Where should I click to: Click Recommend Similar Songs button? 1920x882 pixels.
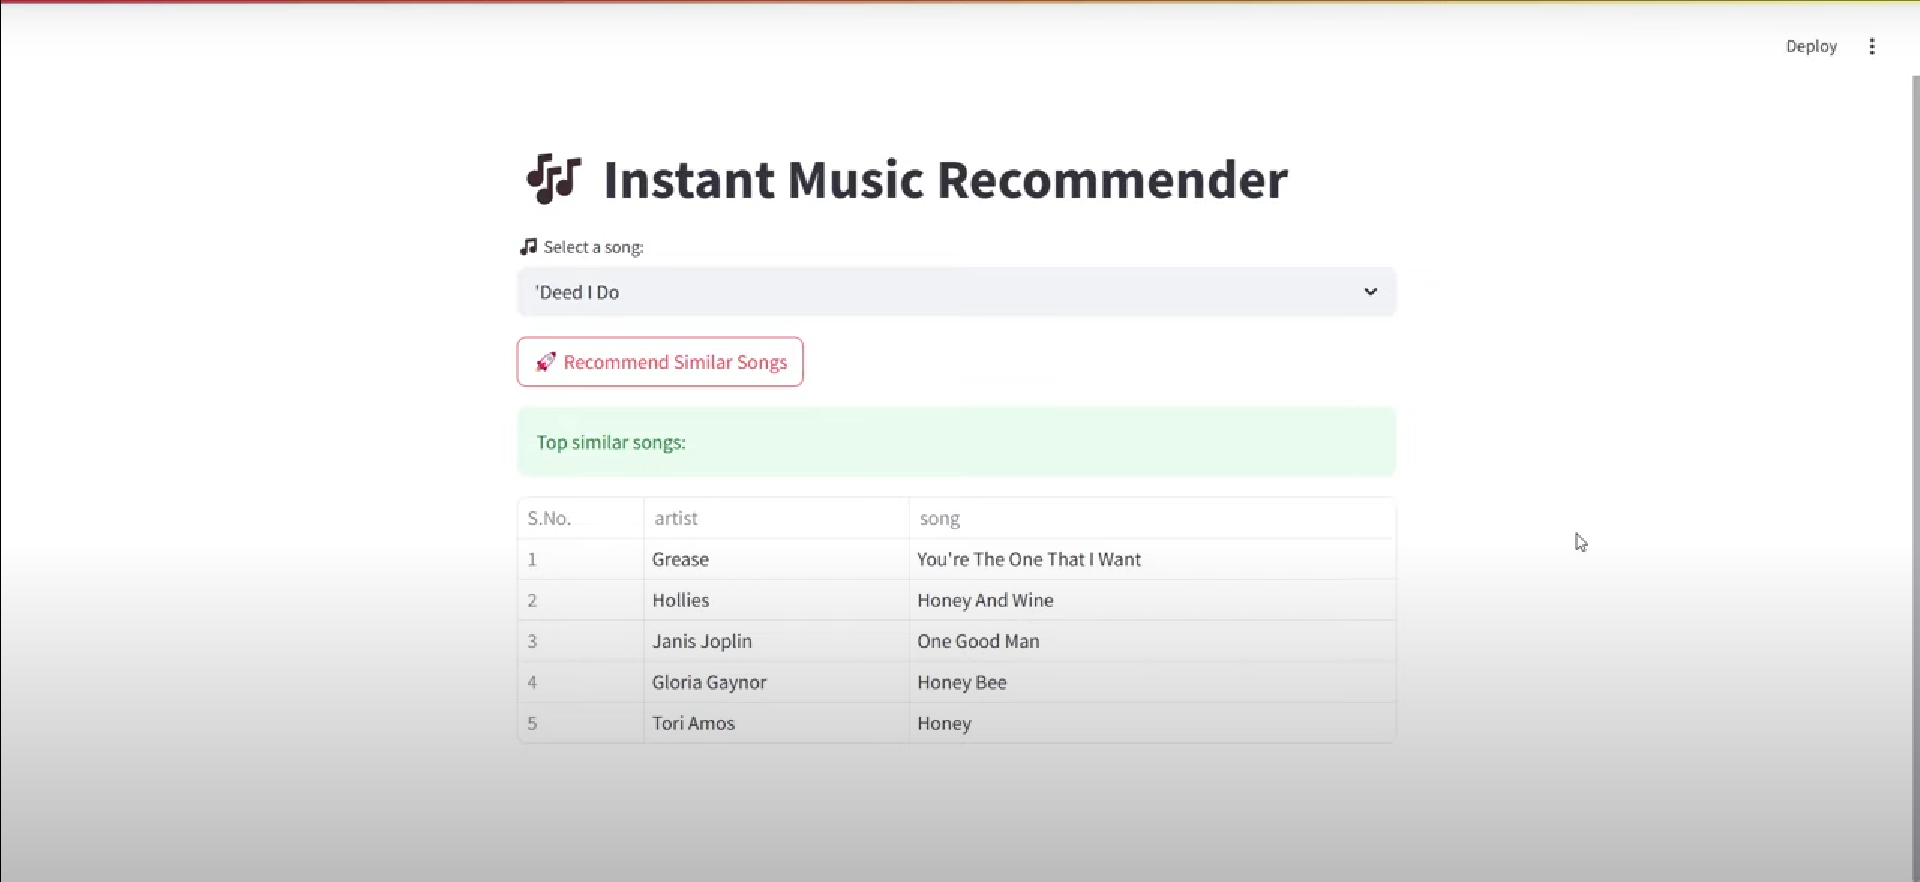tap(660, 362)
